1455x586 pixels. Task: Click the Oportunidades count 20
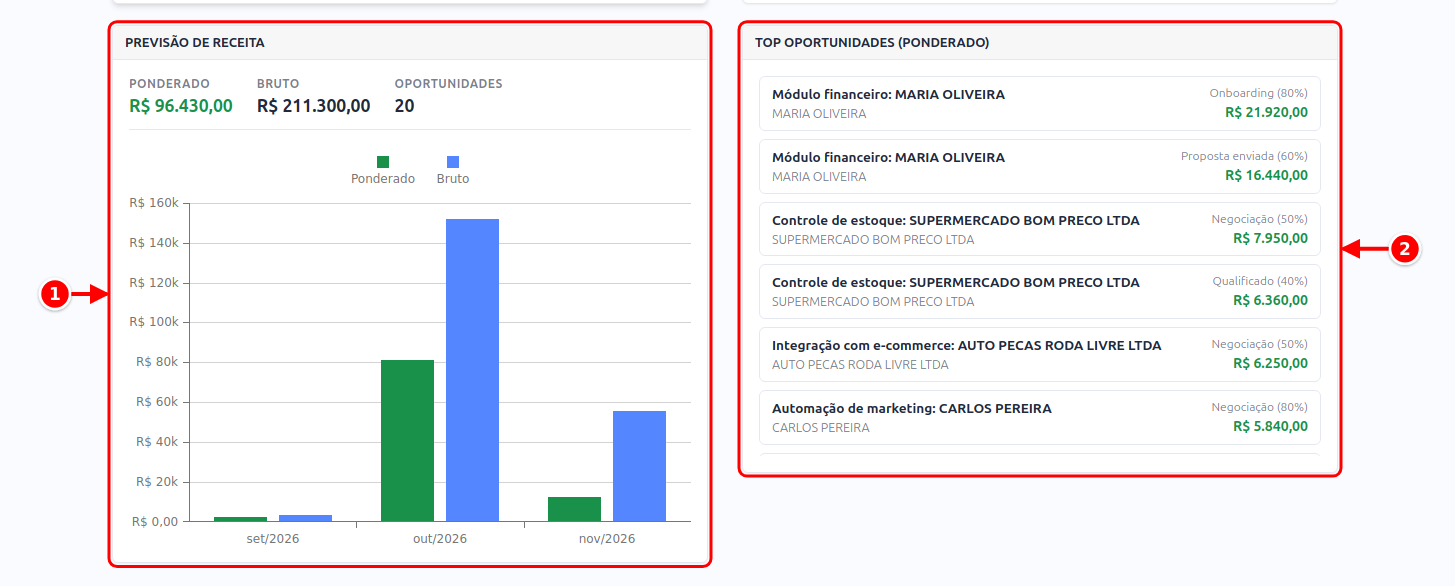point(404,106)
